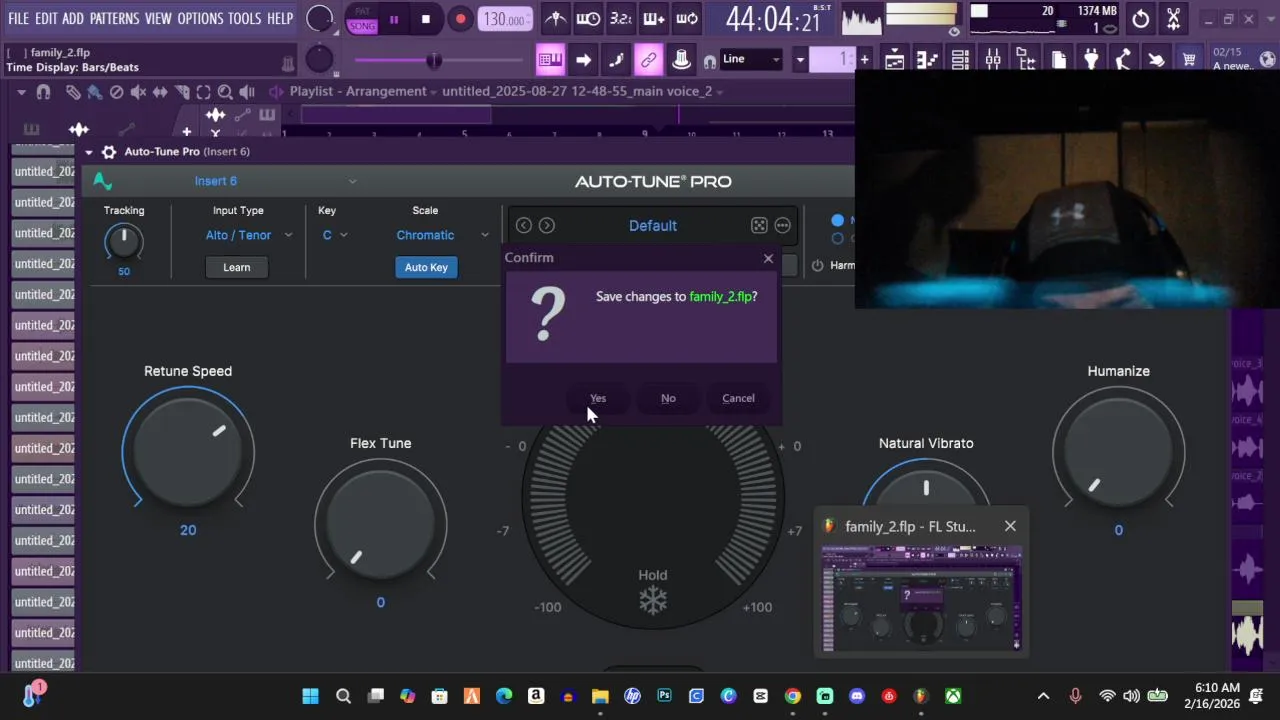
Task: Open the main voice_2 clip dropdown
Action: click(583, 91)
